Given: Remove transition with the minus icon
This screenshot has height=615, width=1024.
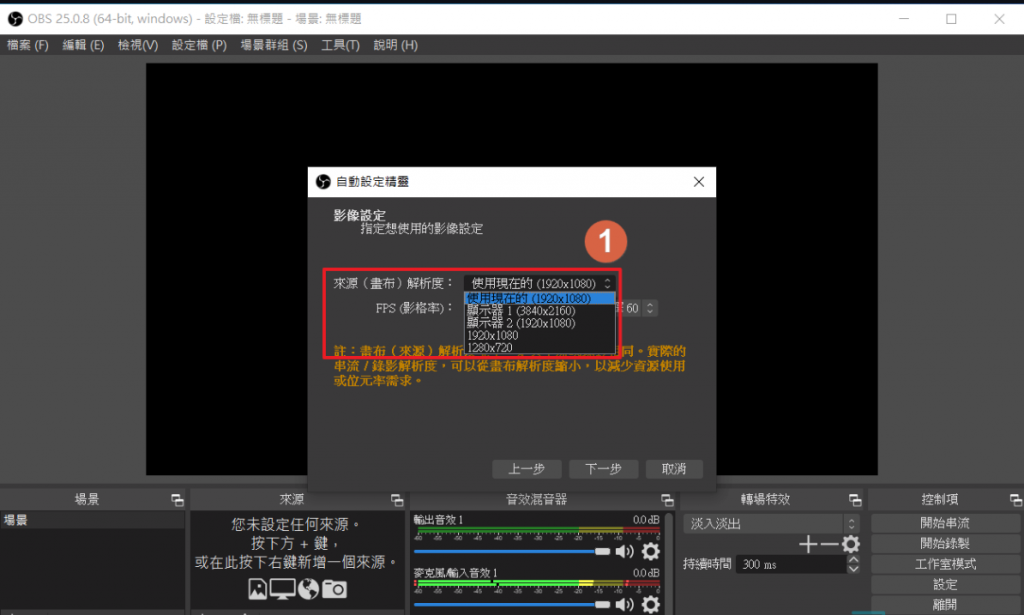Looking at the screenshot, I should click(x=829, y=544).
